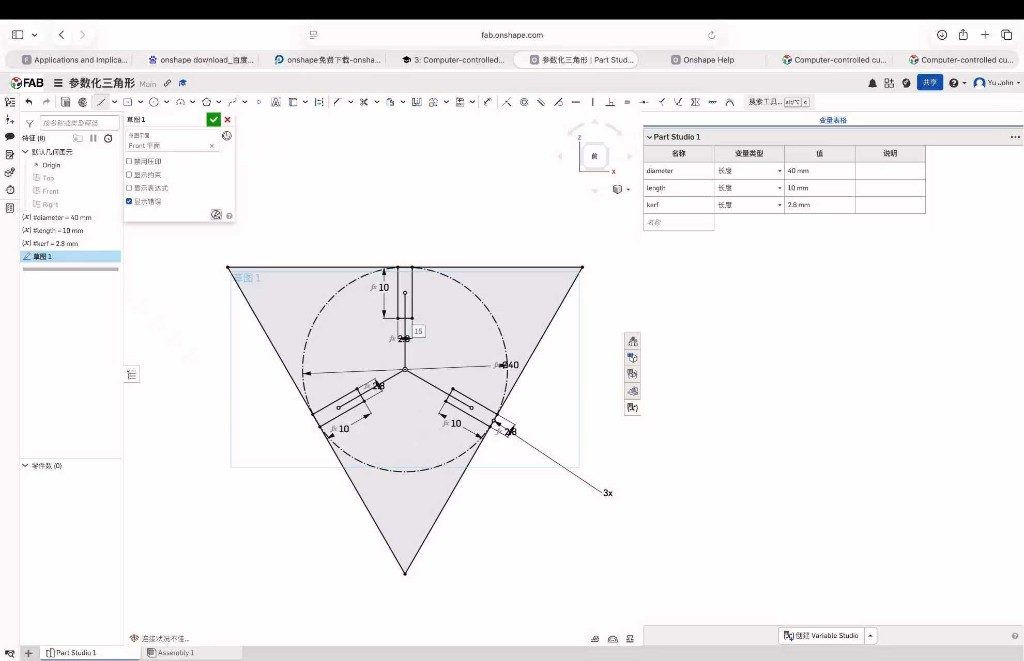The image size is (1024, 661).
Task: Collapse the default geometry tree group
Action: coord(25,152)
